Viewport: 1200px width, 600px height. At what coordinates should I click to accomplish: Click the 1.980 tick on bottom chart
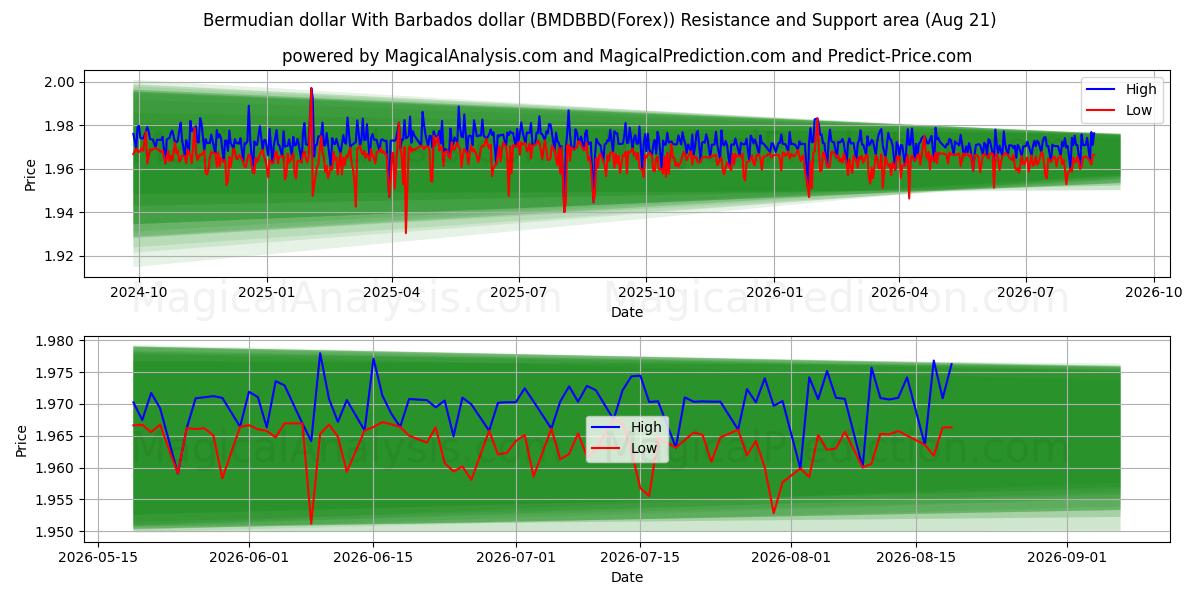click(56, 341)
